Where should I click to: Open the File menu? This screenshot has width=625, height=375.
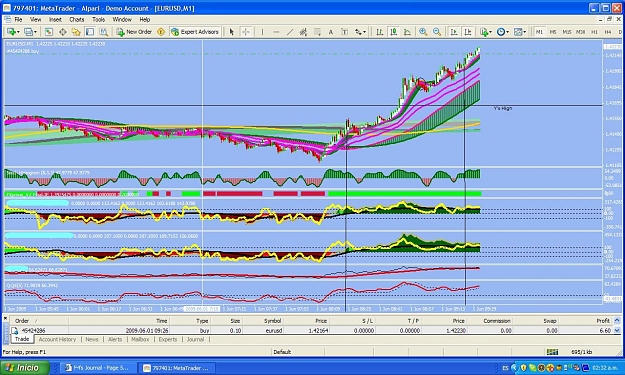click(18, 20)
